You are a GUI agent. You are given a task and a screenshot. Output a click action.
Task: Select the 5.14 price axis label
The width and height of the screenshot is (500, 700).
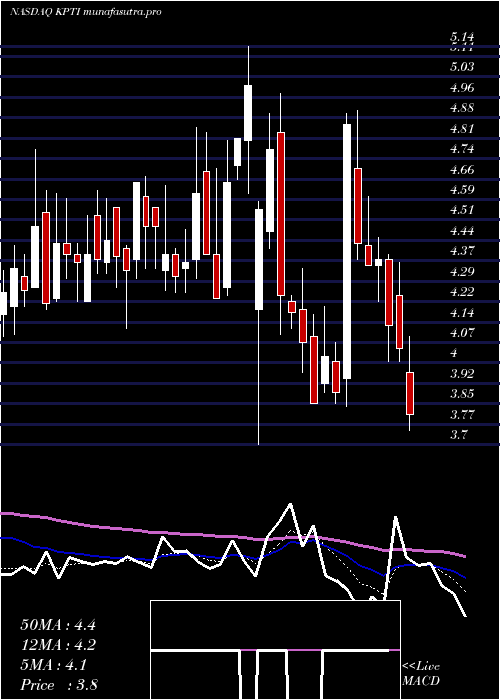[x=462, y=37]
